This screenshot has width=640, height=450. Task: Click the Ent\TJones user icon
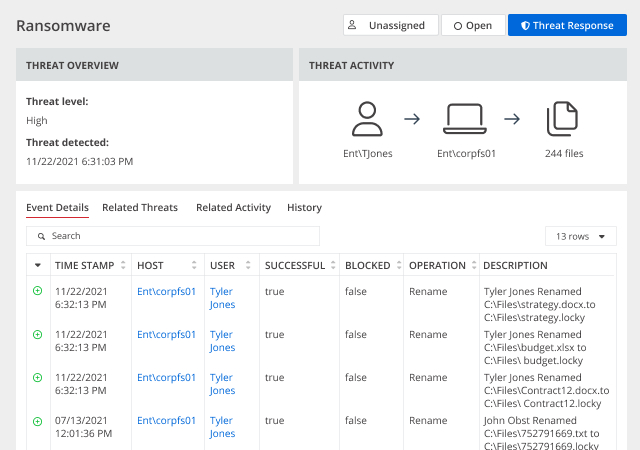click(x=367, y=119)
